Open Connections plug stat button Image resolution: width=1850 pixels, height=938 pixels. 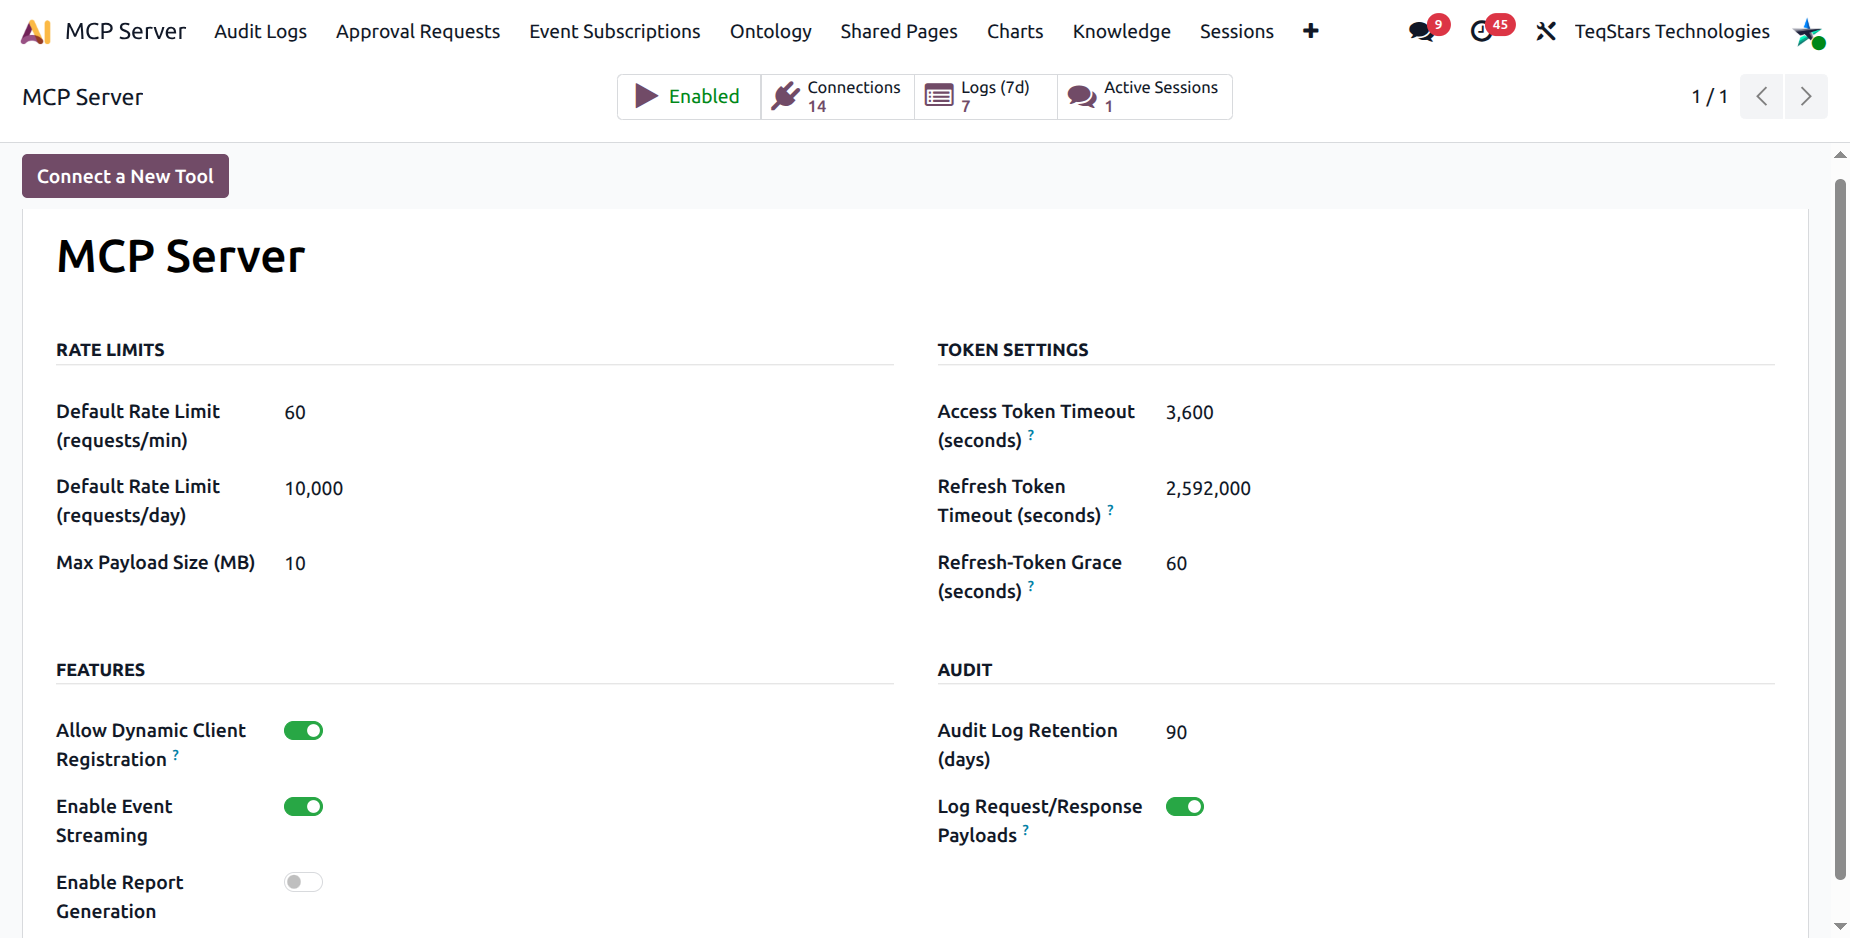[x=838, y=97]
